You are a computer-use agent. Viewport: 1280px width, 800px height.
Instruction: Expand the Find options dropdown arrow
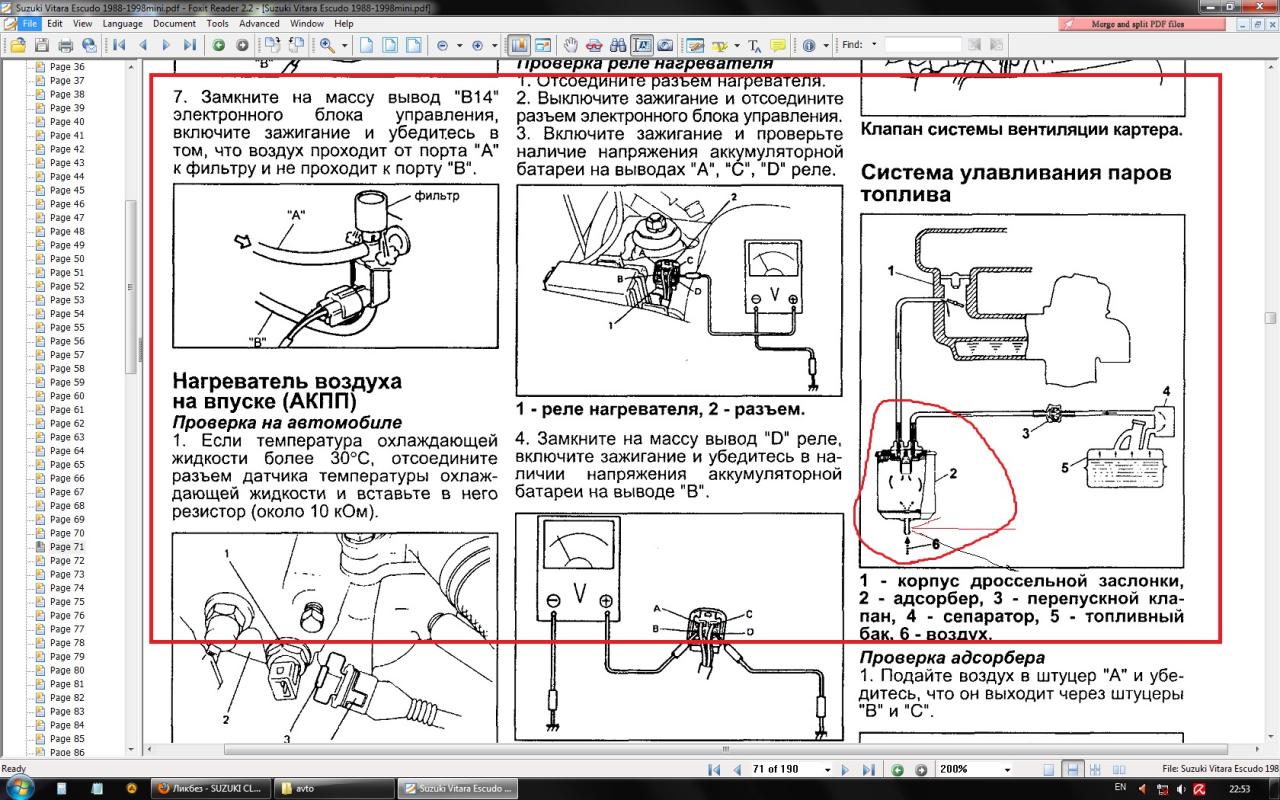[874, 45]
